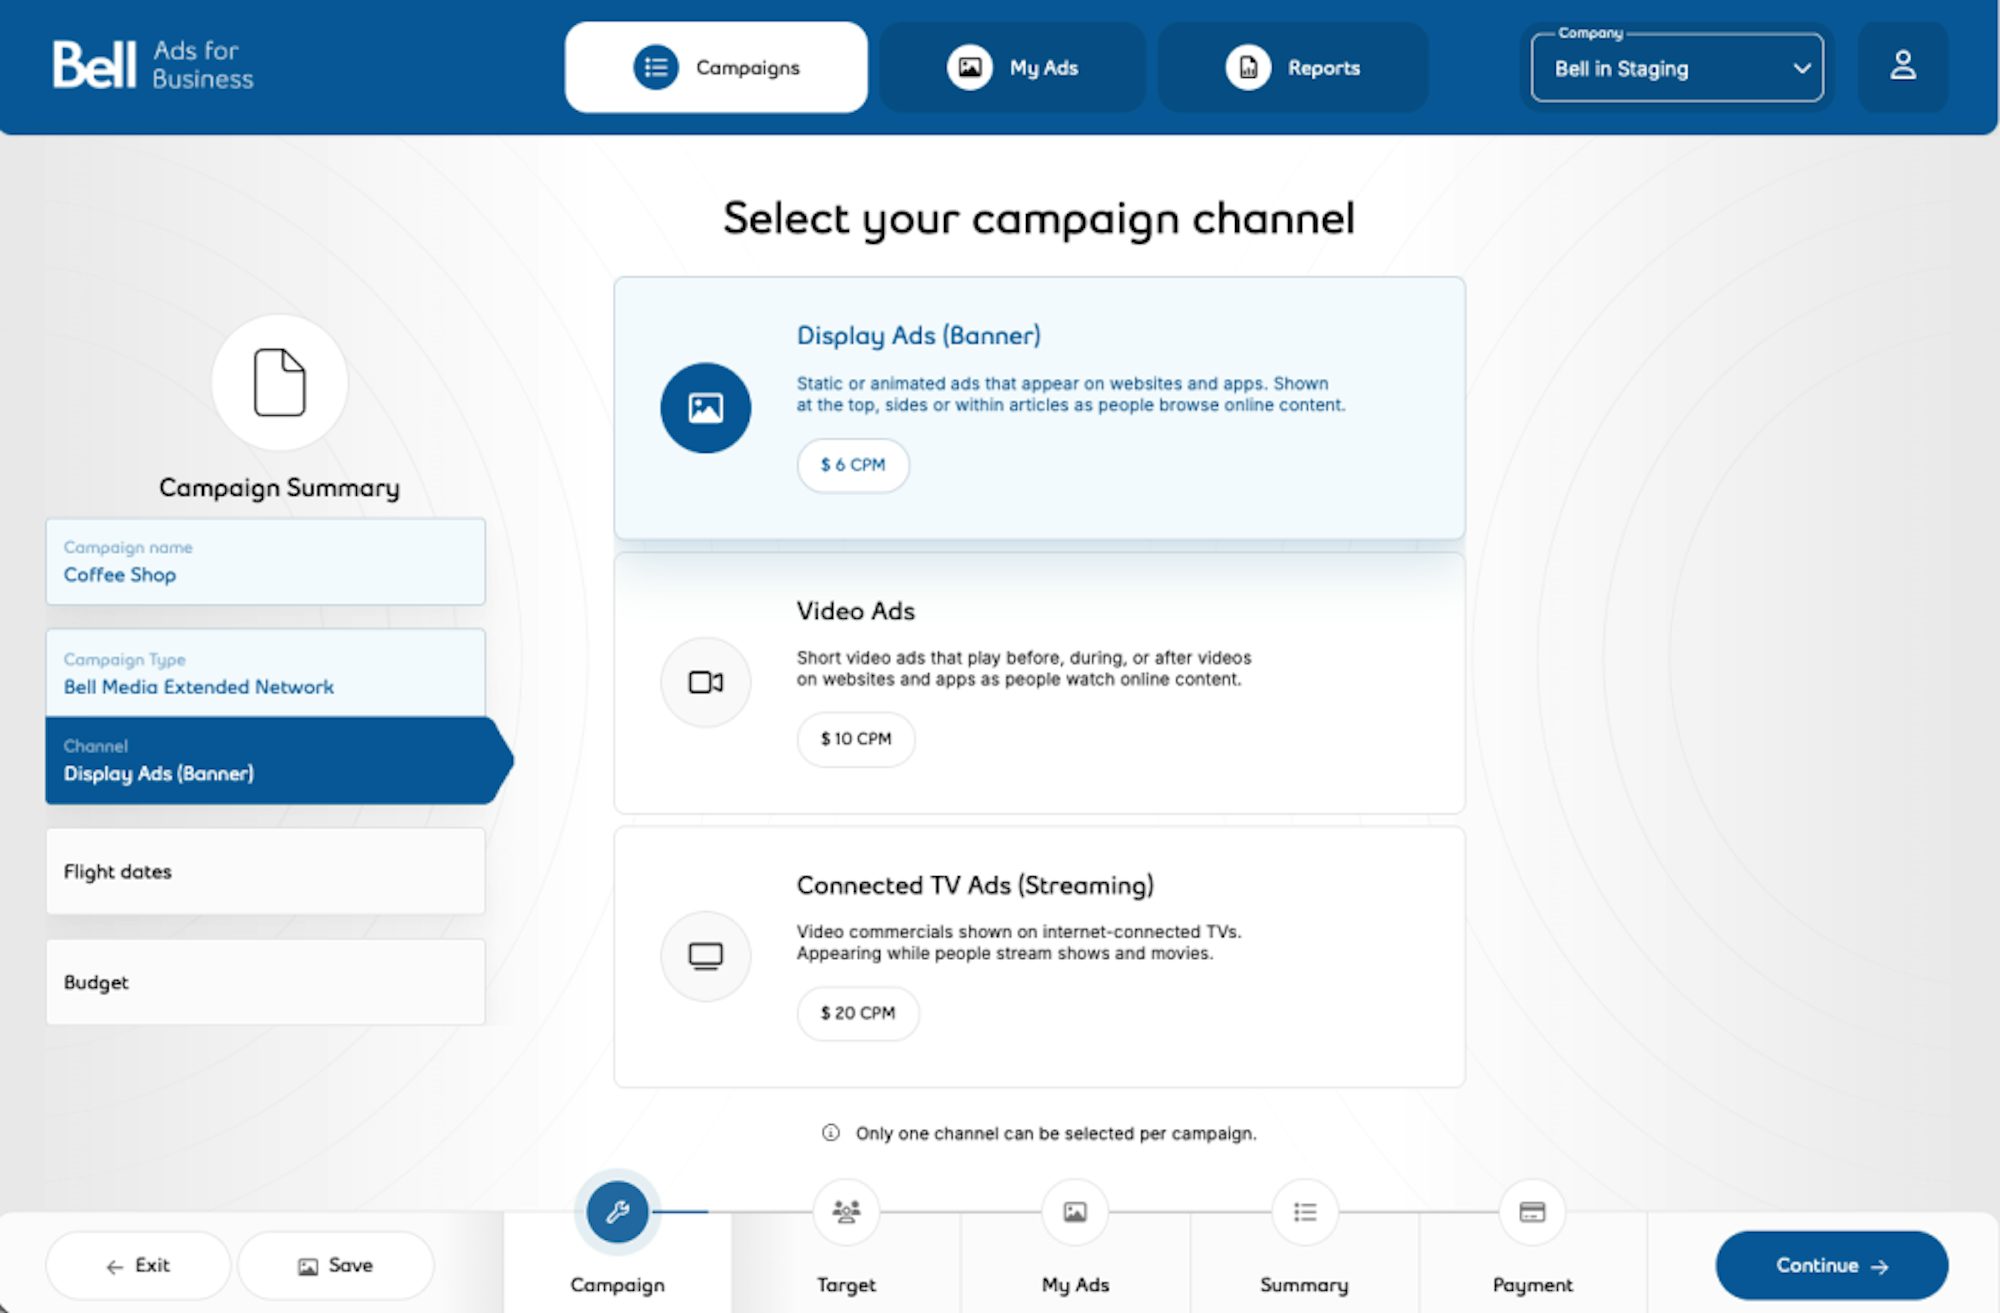The image size is (2000, 1313).
Task: Open the Company dropdown Bell in Staging
Action: point(1677,68)
